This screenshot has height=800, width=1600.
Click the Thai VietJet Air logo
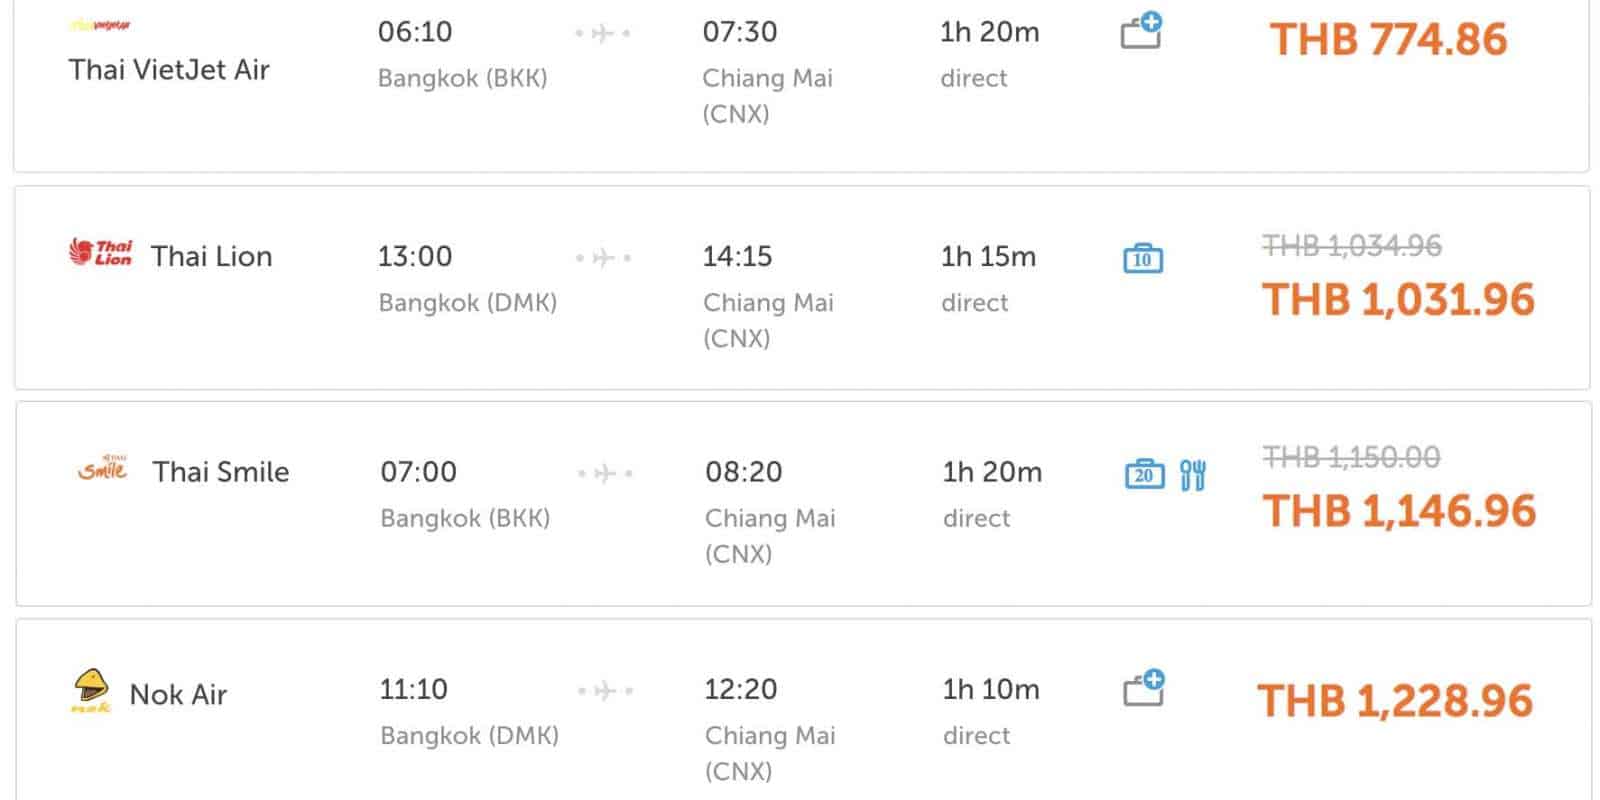[x=100, y=25]
